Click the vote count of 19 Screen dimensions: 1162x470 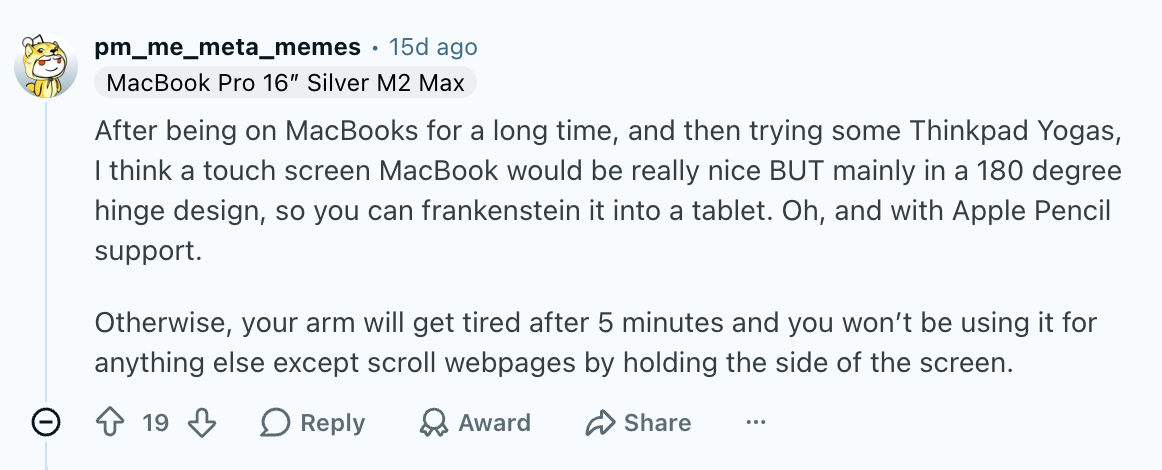pos(156,423)
